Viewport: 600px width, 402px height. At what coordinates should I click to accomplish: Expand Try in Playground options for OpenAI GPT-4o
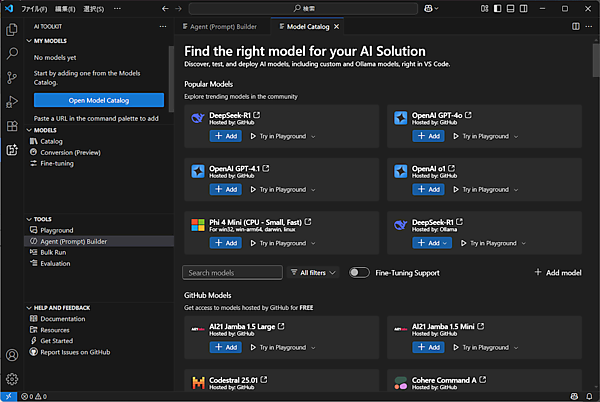click(515, 135)
